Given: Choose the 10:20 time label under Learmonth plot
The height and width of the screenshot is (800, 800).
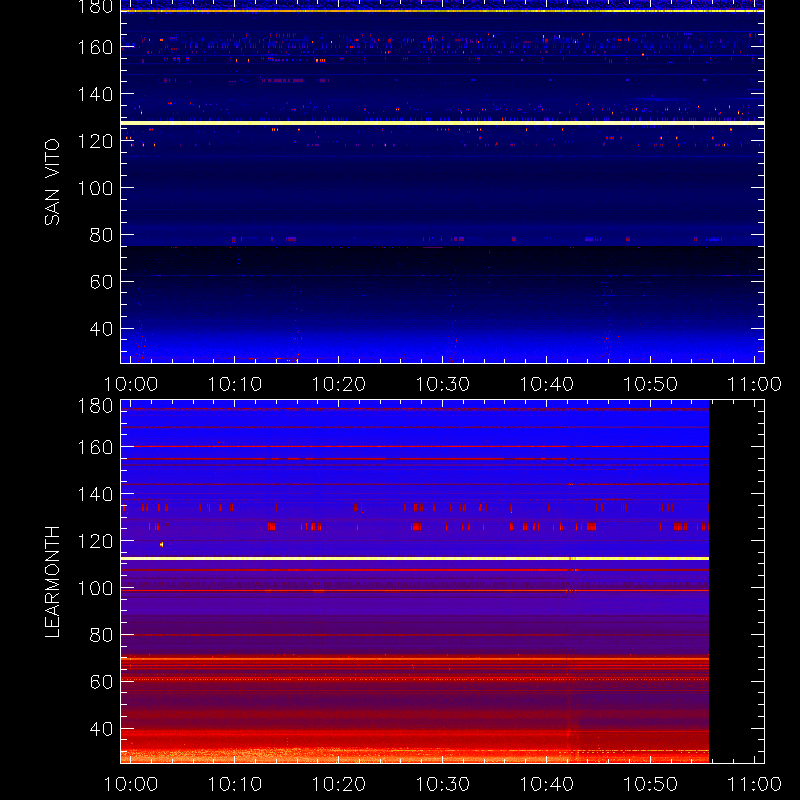Looking at the screenshot, I should (339, 784).
